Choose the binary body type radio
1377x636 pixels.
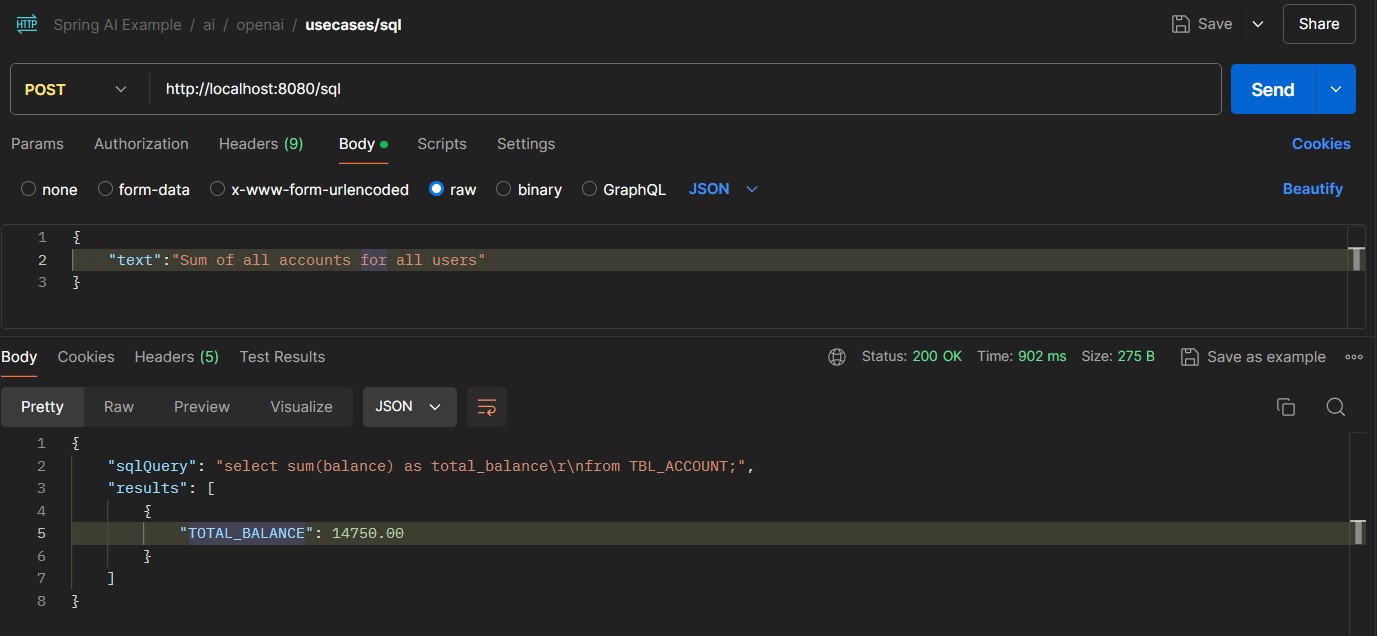(x=504, y=189)
